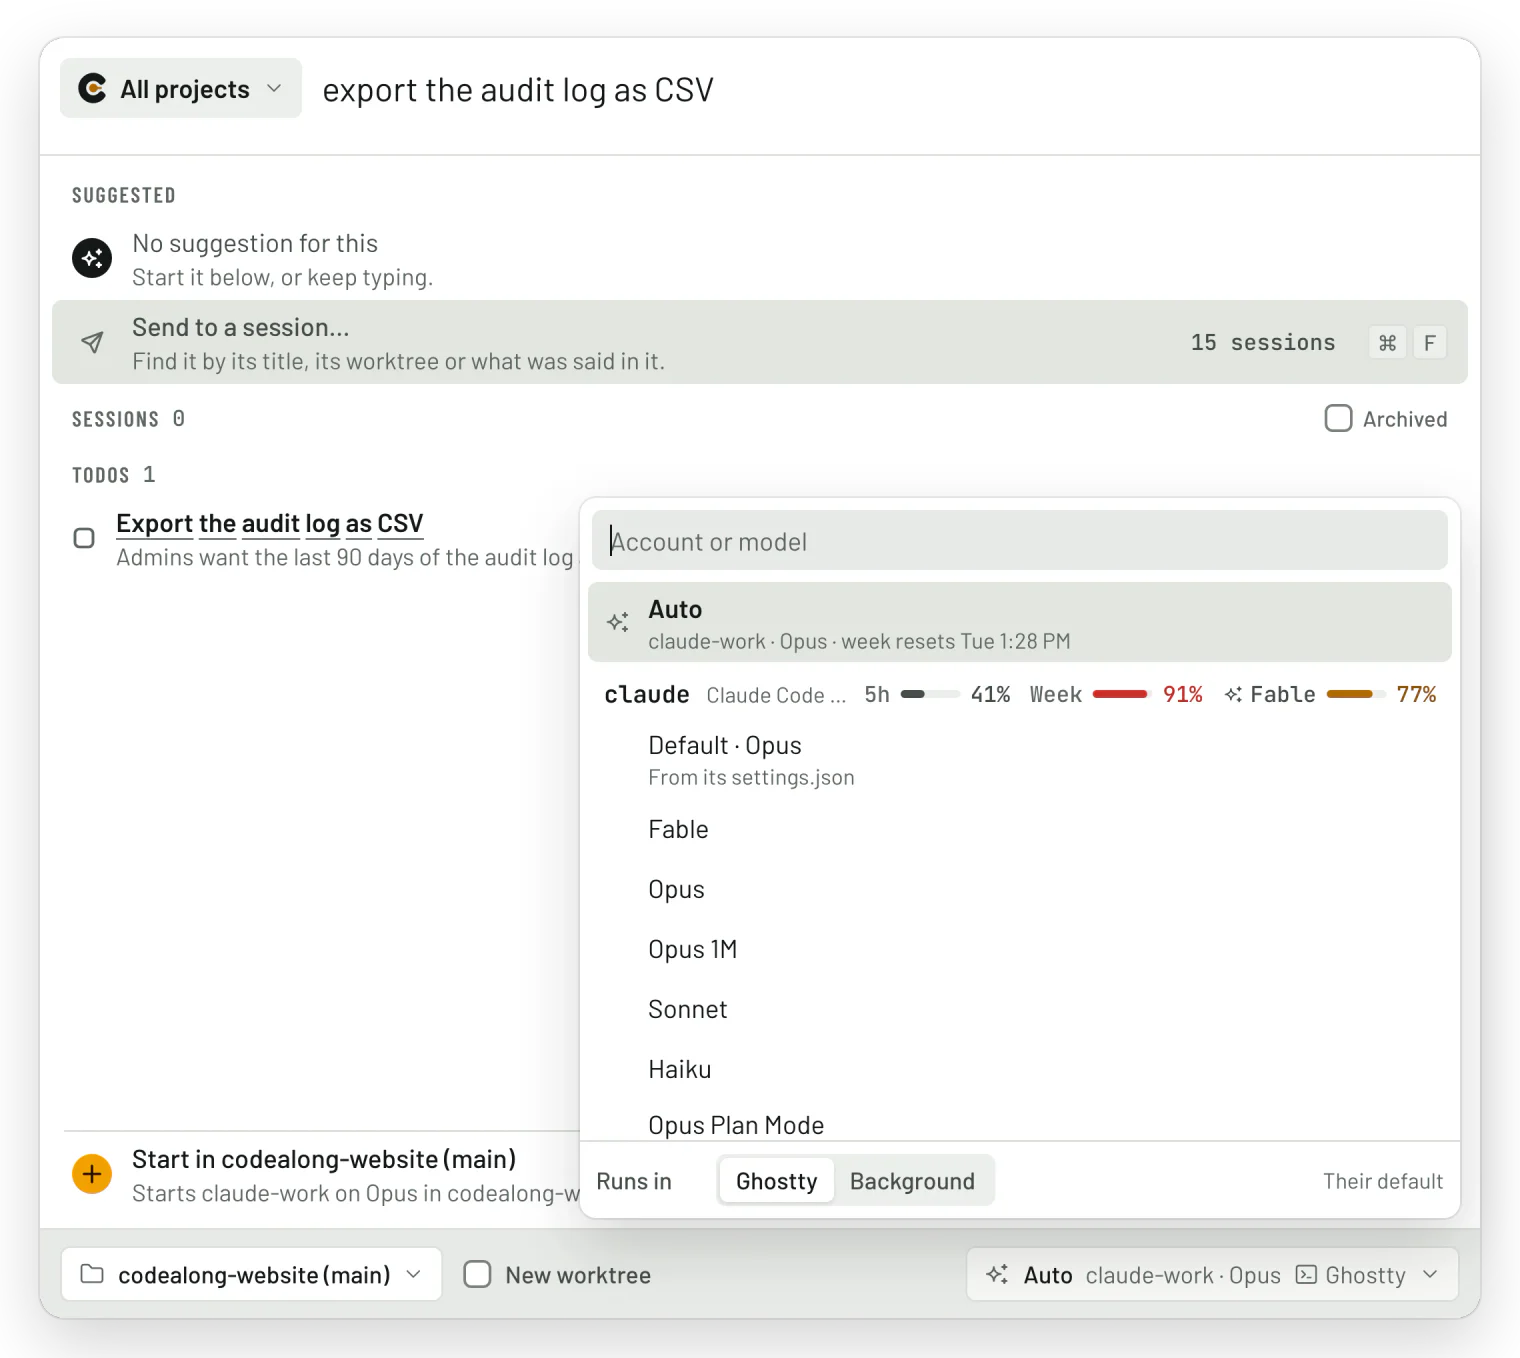Open the Export the audit log as CSV link
The width and height of the screenshot is (1520, 1358).
pos(269,523)
